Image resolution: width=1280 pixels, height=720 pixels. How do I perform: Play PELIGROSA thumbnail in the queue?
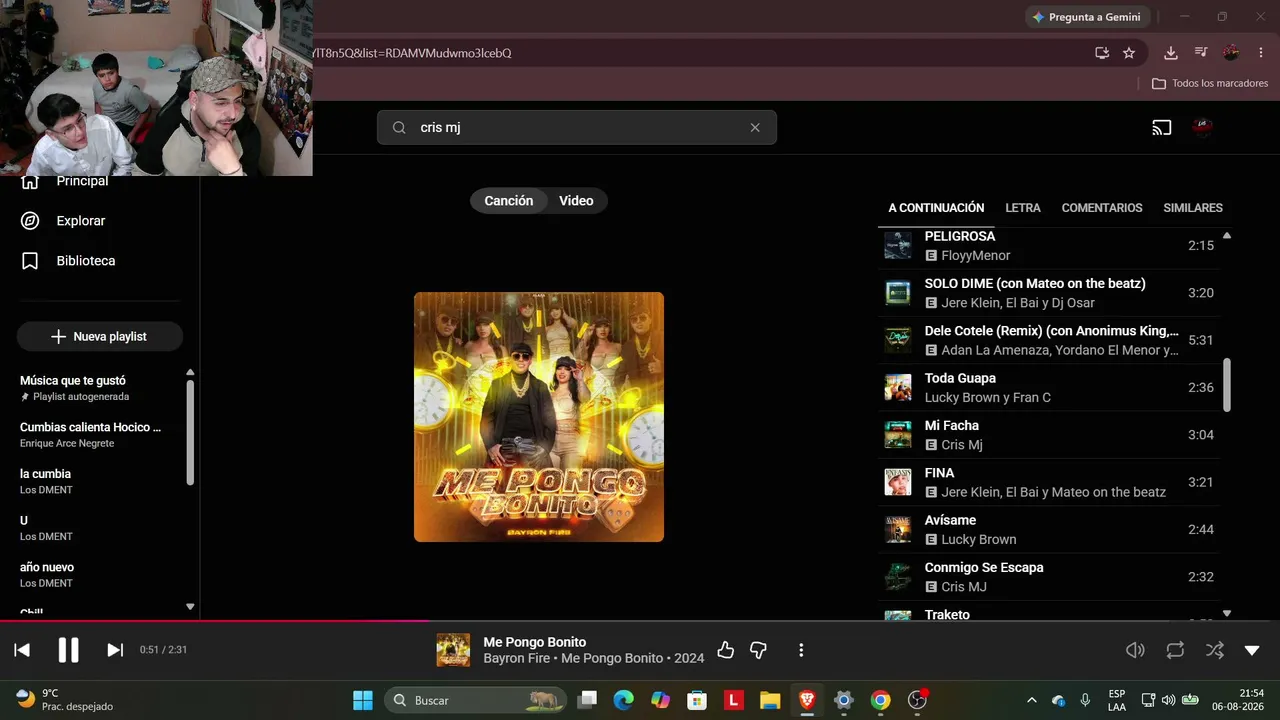[898, 245]
